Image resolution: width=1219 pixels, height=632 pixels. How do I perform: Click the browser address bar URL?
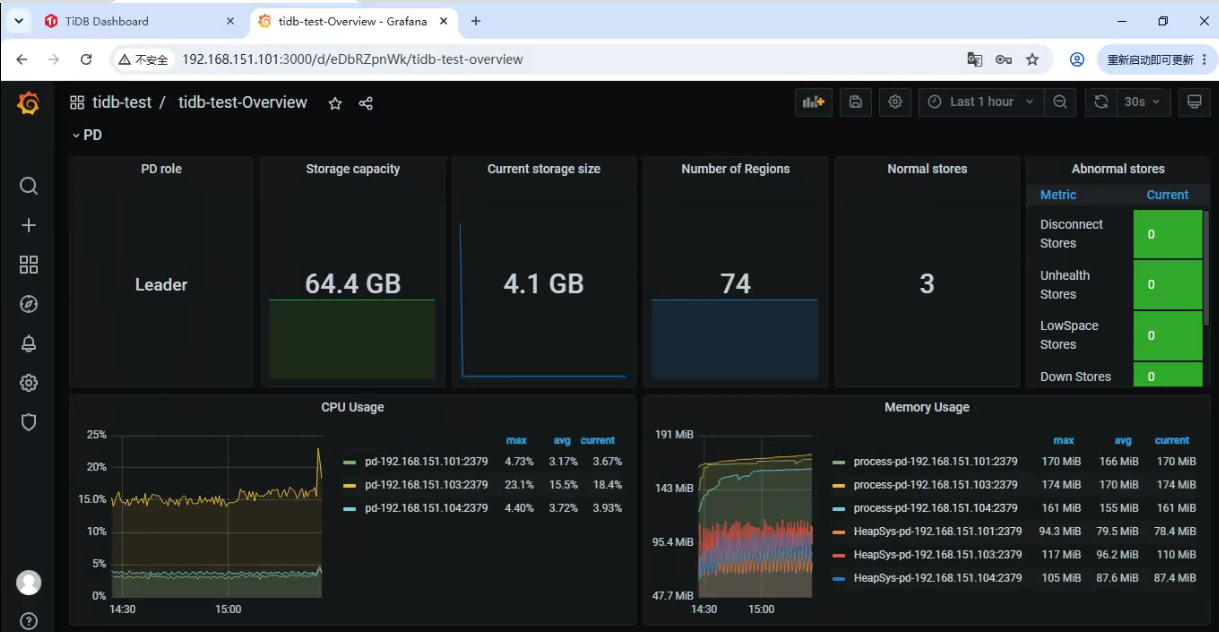[x=352, y=60]
